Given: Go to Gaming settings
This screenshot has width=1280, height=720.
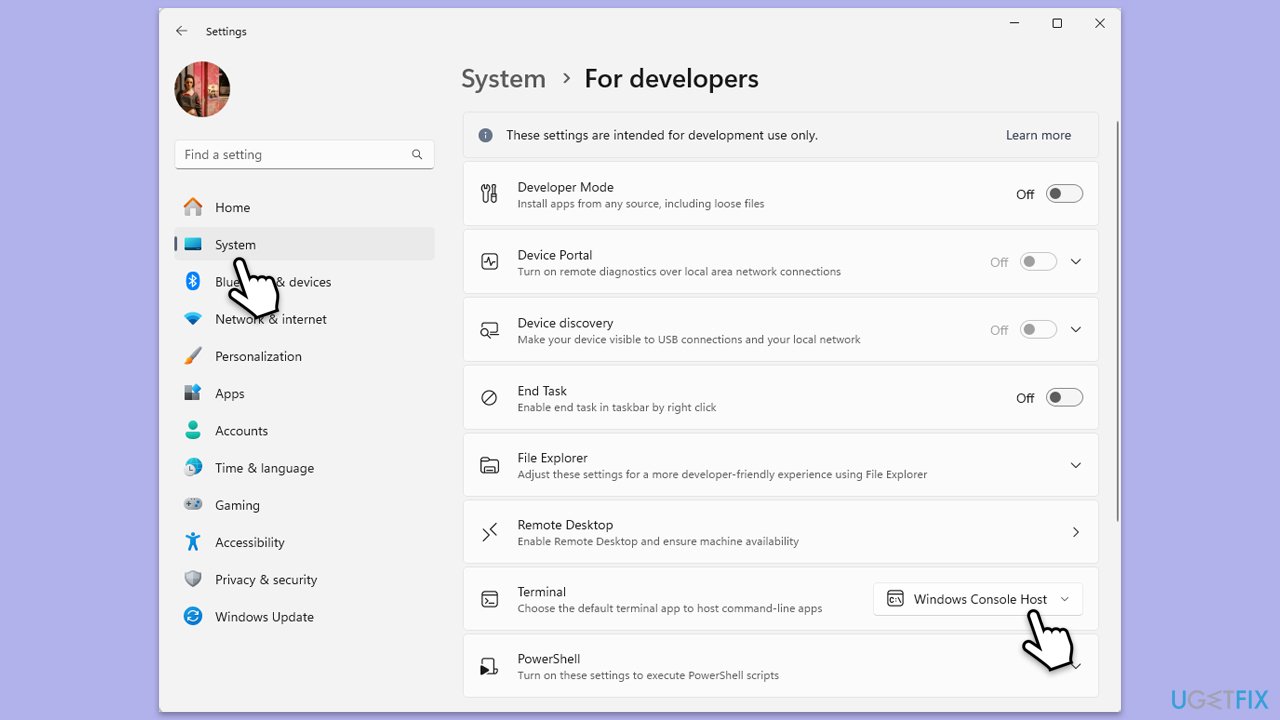Looking at the screenshot, I should pyautogui.click(x=304, y=505).
